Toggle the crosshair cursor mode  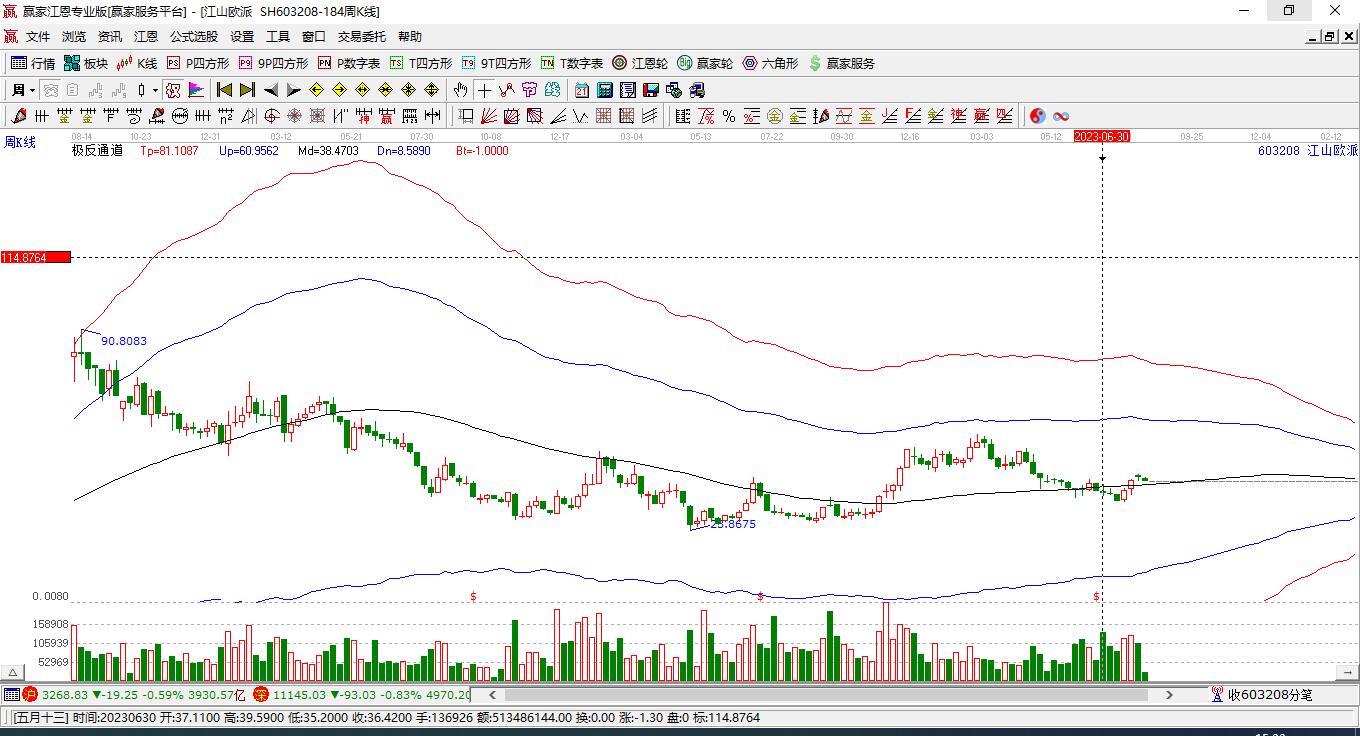(484, 90)
